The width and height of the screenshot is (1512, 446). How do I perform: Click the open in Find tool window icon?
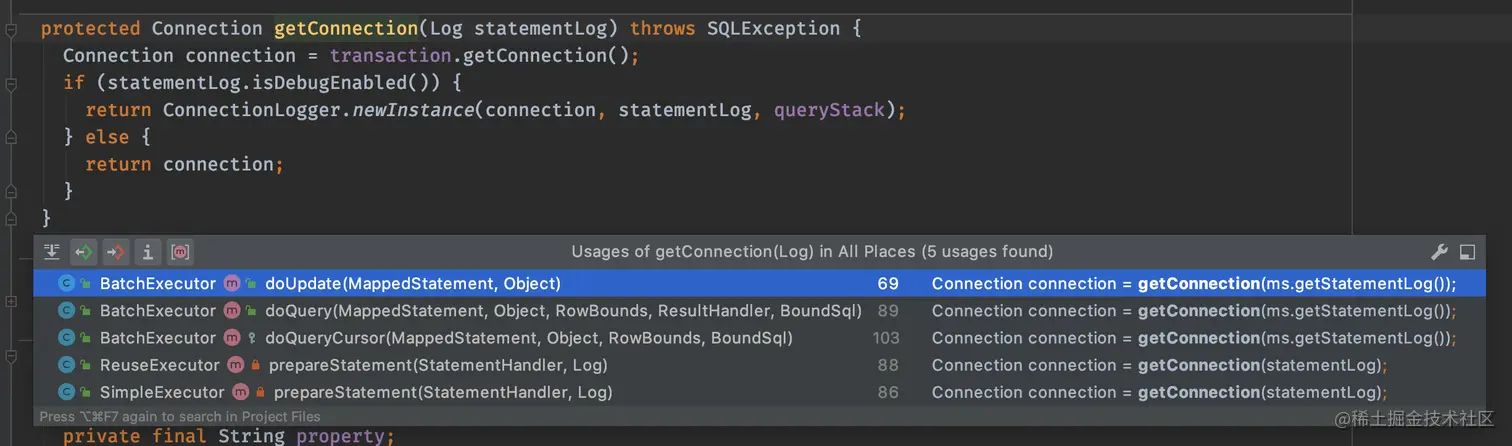tap(1468, 252)
